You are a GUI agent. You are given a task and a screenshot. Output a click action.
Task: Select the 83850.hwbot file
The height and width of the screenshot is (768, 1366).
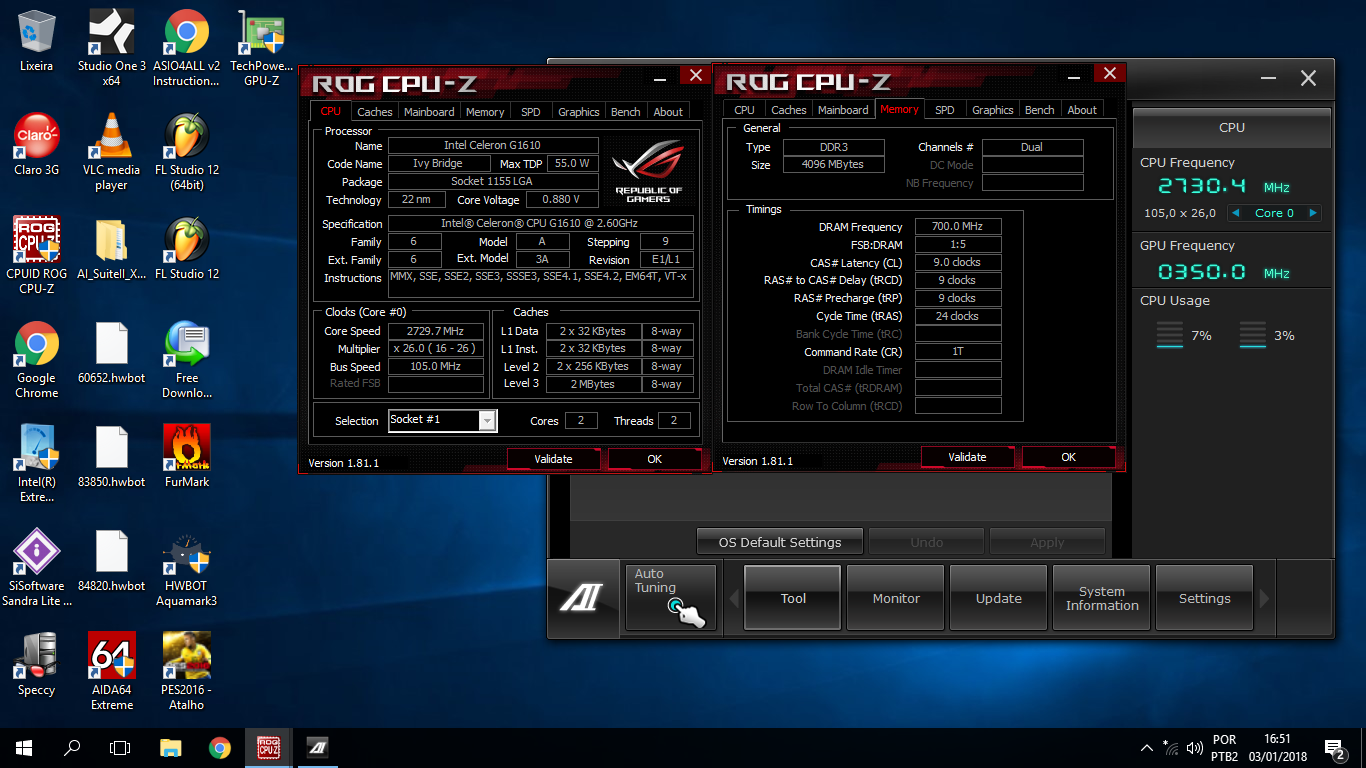point(112,457)
